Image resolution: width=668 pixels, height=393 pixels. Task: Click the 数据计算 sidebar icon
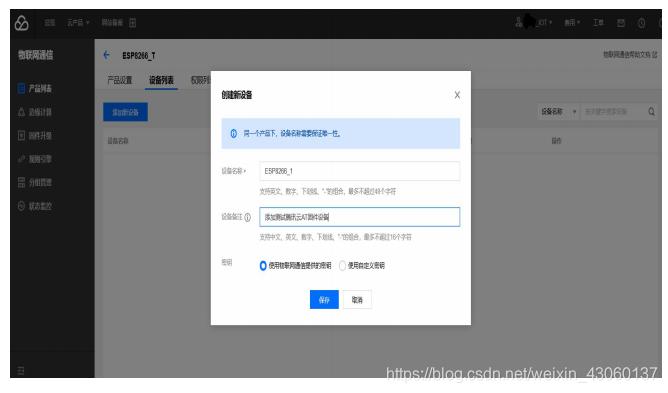click(x=21, y=112)
